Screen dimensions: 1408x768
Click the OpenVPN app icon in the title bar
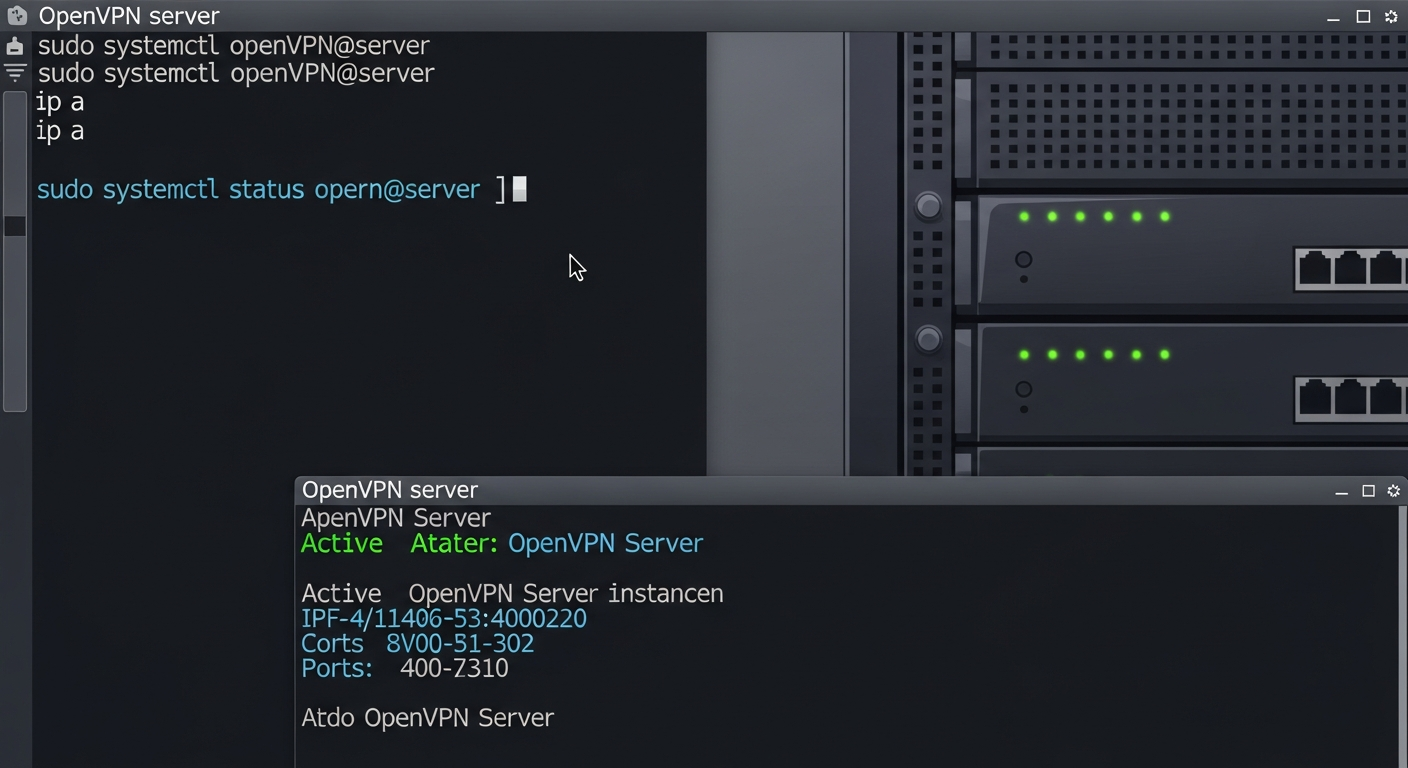tap(16, 16)
